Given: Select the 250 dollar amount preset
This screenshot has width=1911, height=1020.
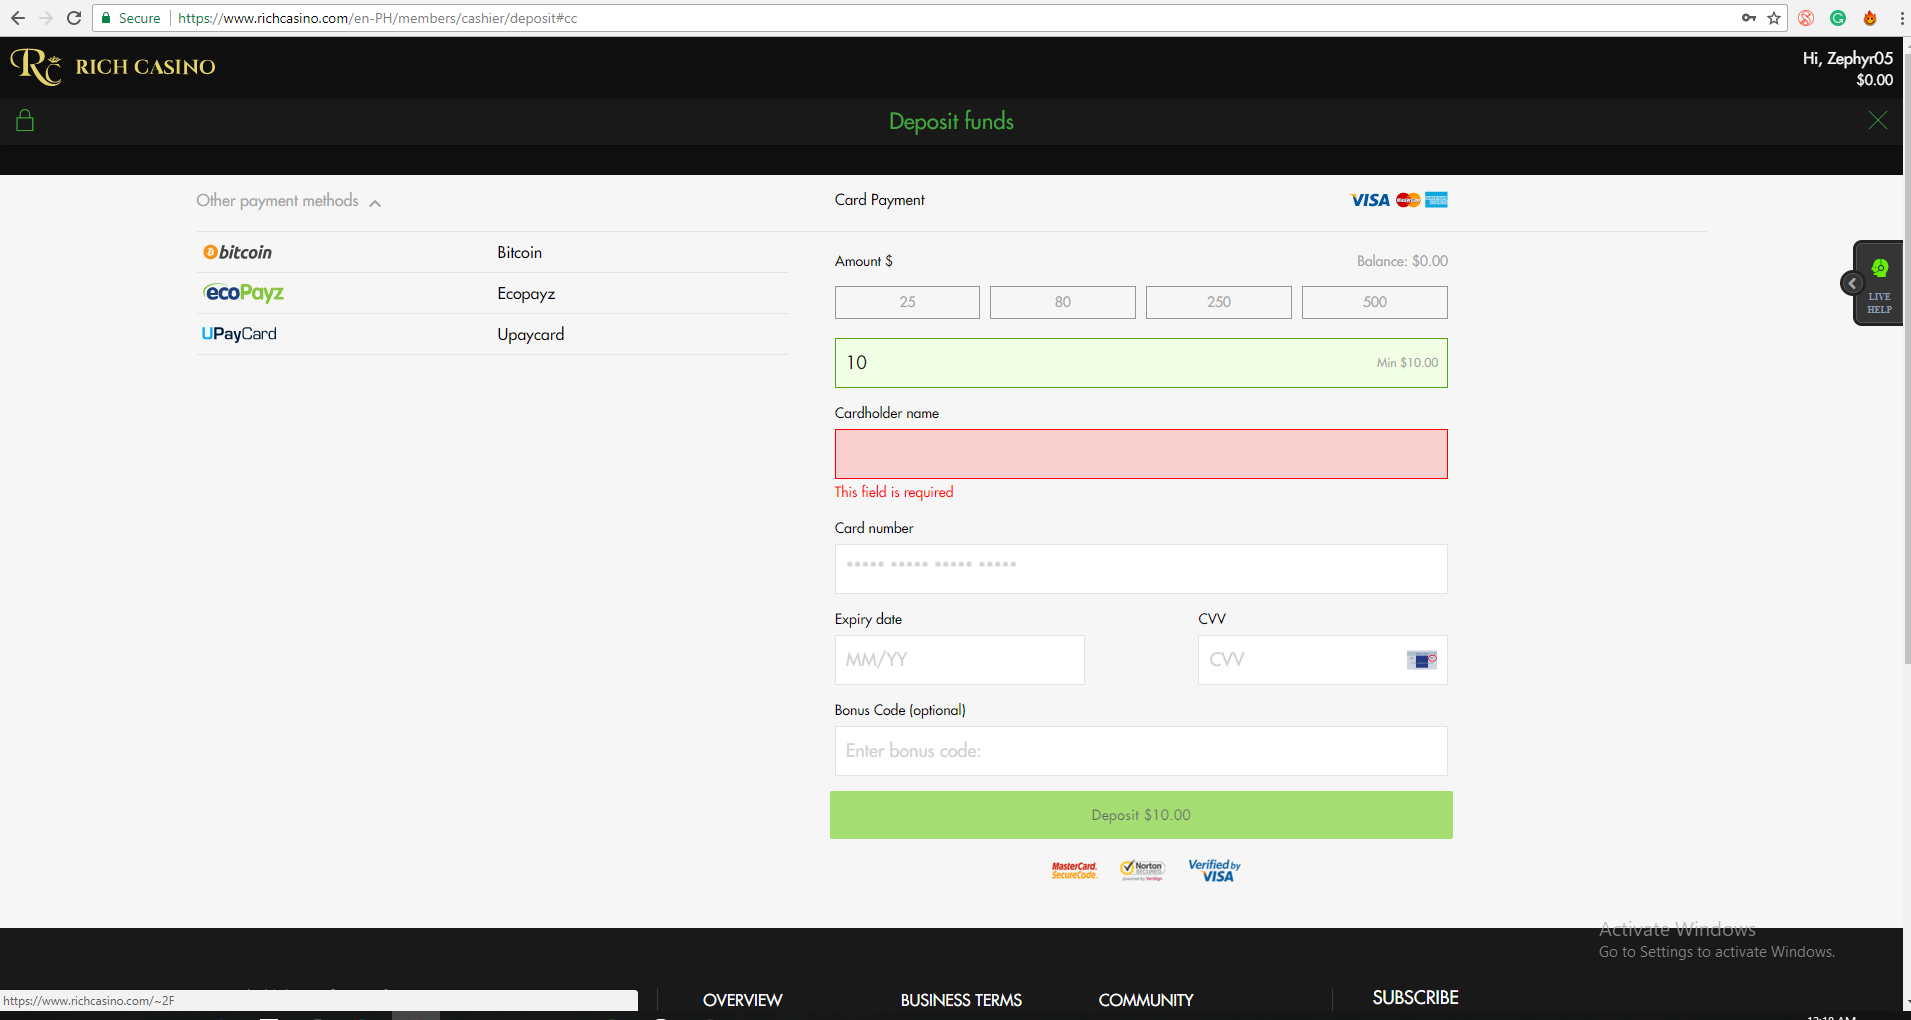Looking at the screenshot, I should click(1219, 302).
